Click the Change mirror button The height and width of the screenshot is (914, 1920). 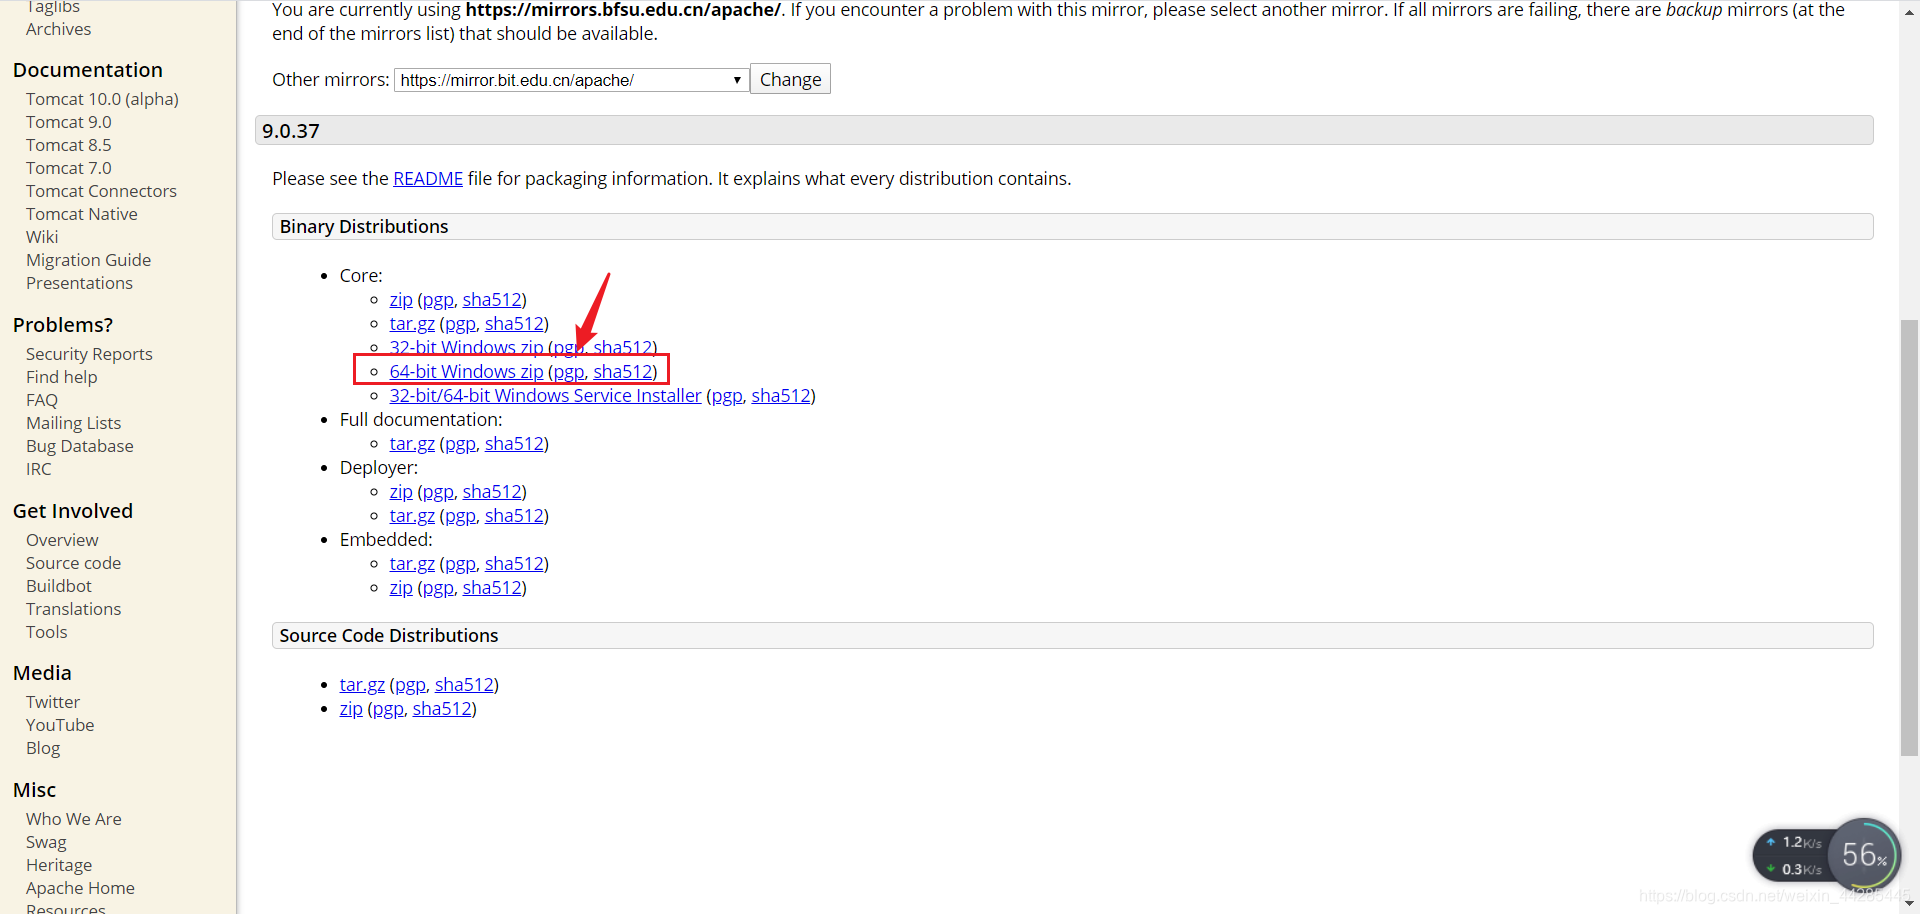pos(790,79)
